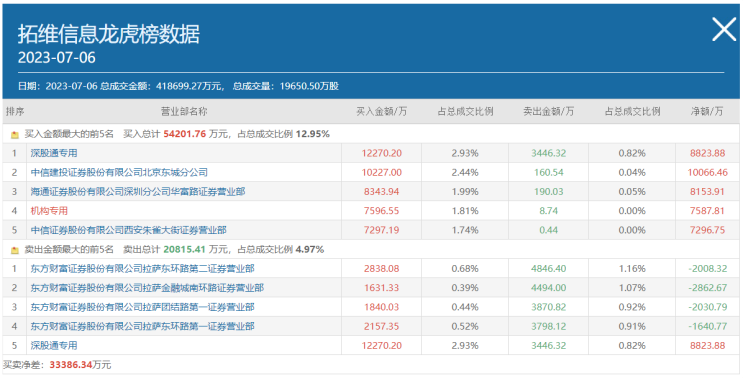743x379 pixels.
Task: Open 中信证券股份有限公司西安朱雀大街证券营业部 link
Action: click(128, 230)
